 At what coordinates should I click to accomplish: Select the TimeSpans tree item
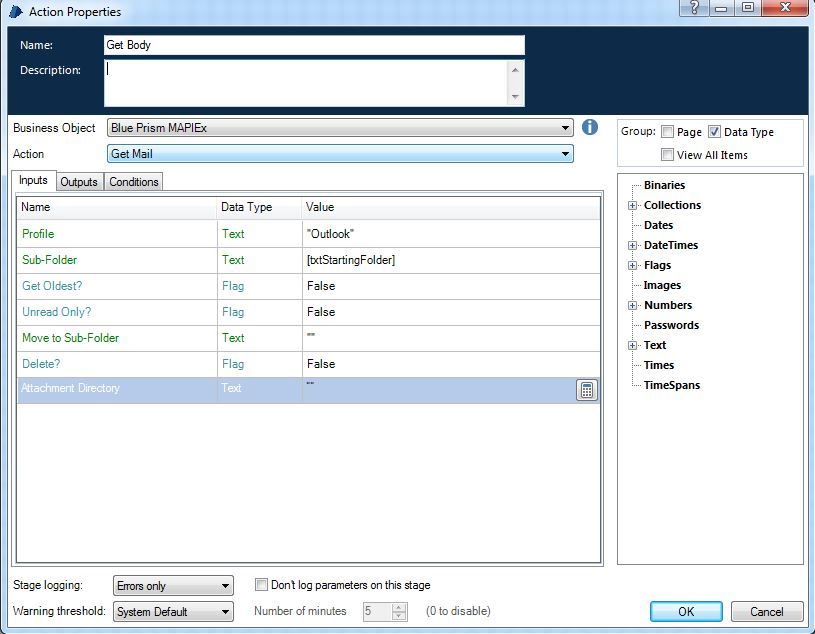(672, 385)
